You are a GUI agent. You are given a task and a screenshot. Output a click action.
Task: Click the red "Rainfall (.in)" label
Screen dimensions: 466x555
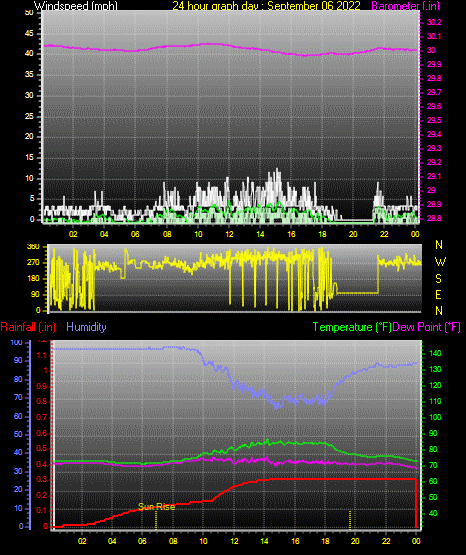[x=28, y=327]
